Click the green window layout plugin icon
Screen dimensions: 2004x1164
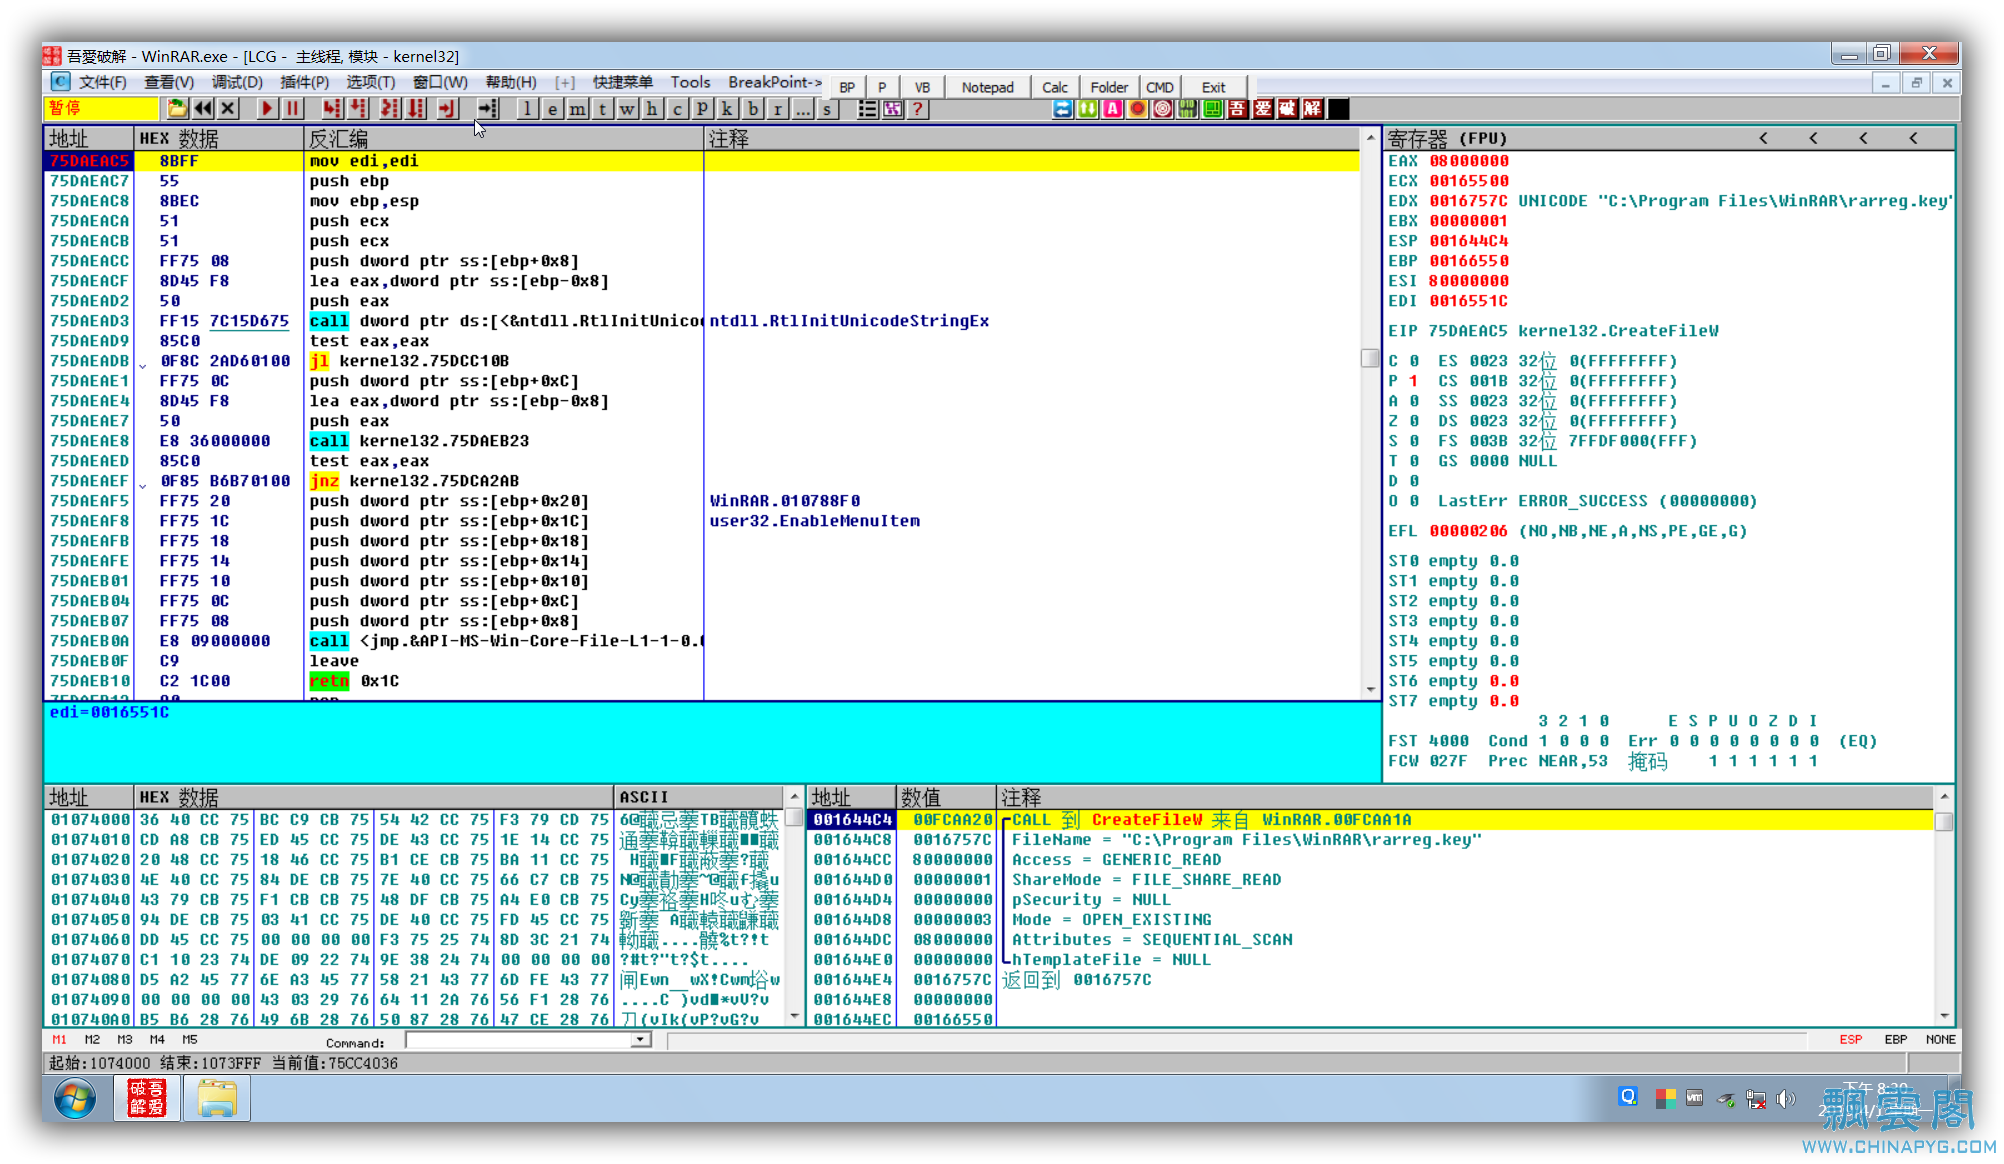(1212, 109)
